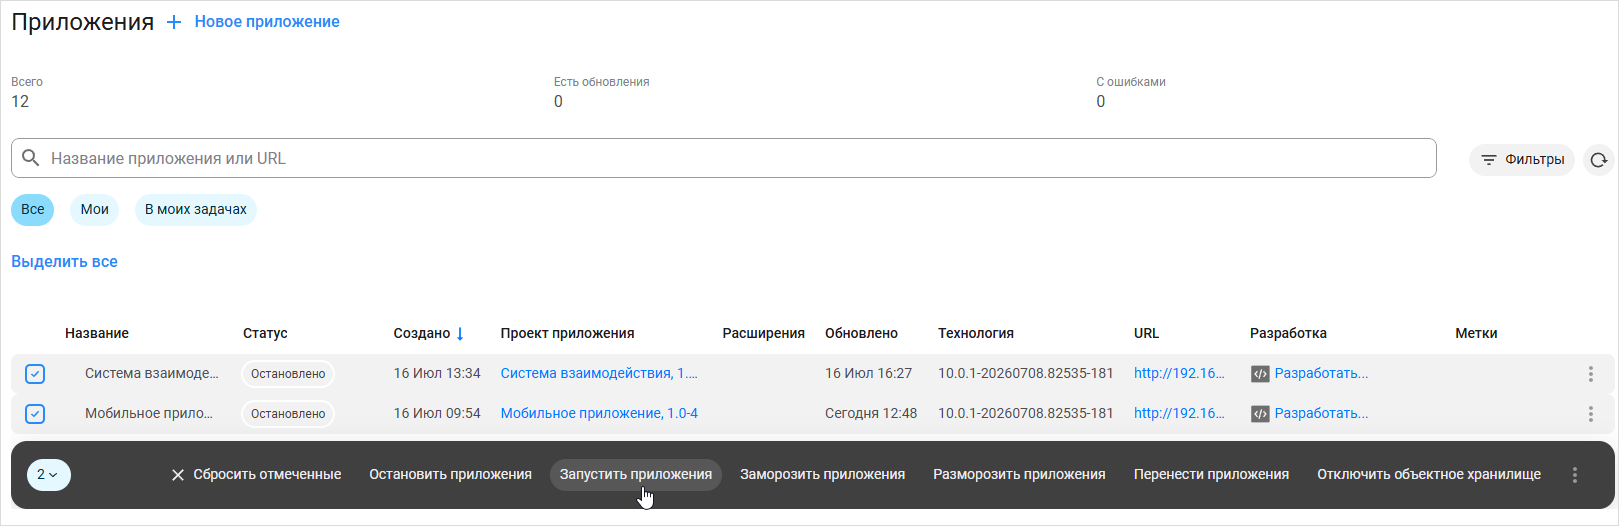Click Разработать... link in Система взаимоде... row
Image resolution: width=1619 pixels, height=526 pixels.
1321,373
